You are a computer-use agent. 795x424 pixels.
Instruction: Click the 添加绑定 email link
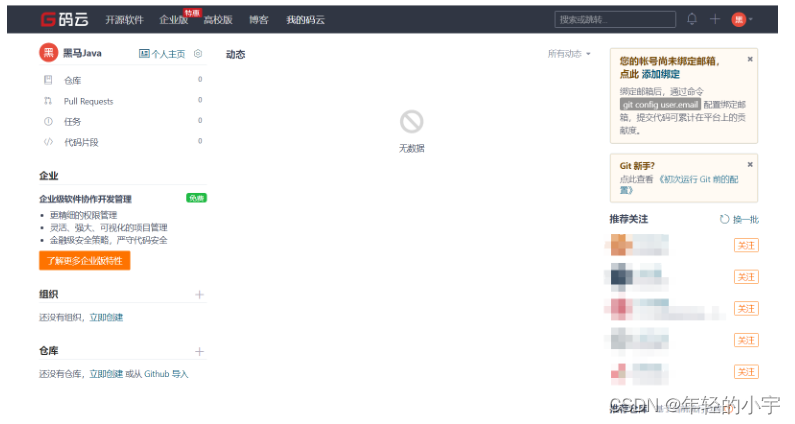(x=661, y=74)
